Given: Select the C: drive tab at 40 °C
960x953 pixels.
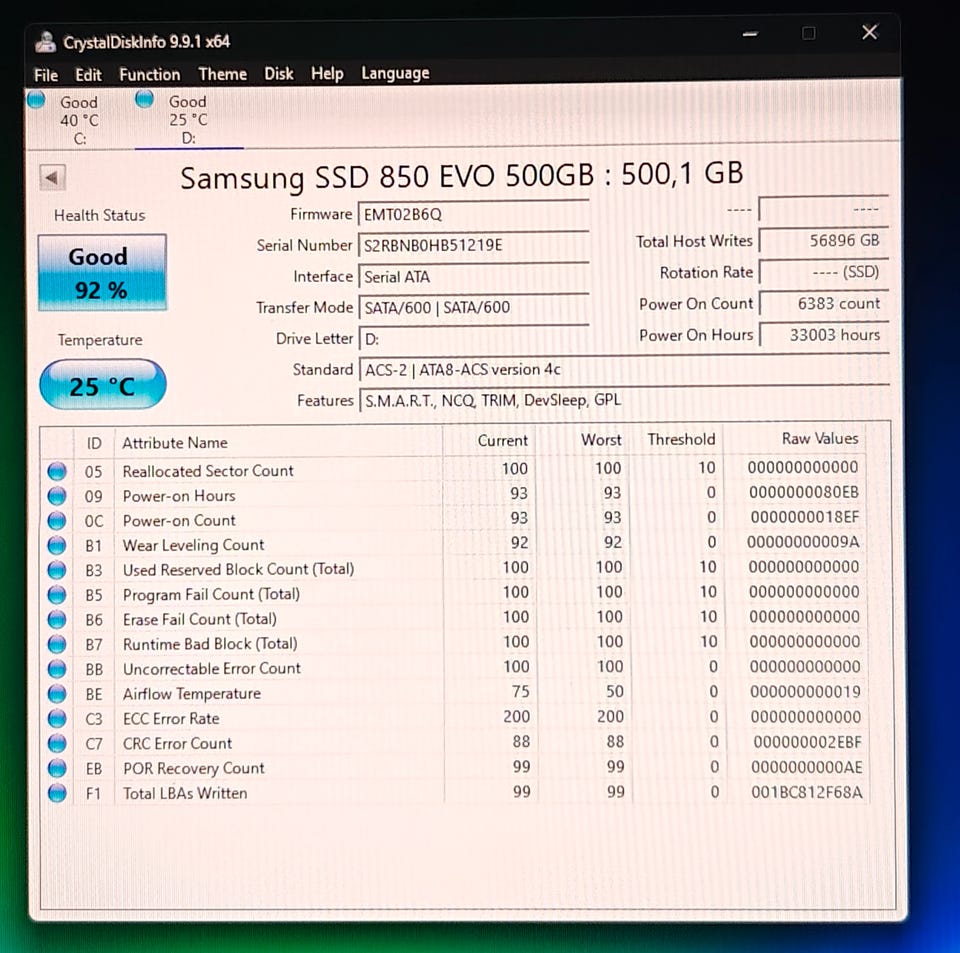Looking at the screenshot, I should pos(79,120).
